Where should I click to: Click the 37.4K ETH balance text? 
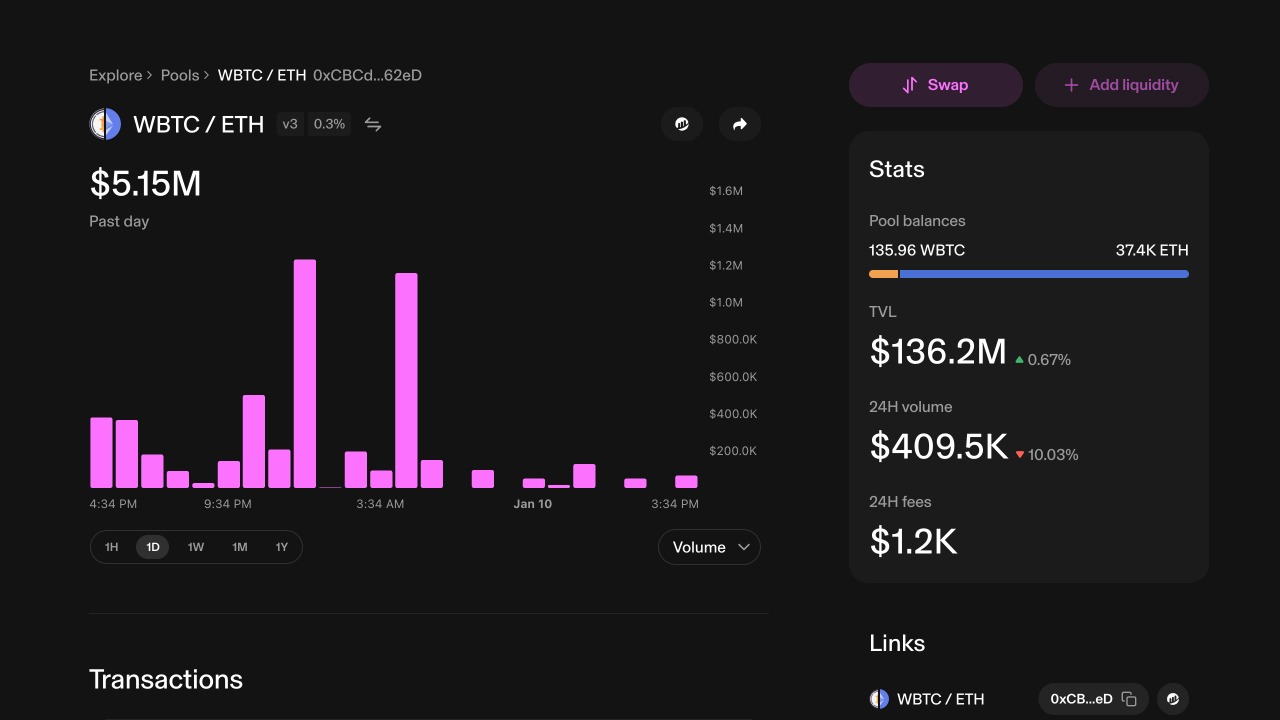1152,250
